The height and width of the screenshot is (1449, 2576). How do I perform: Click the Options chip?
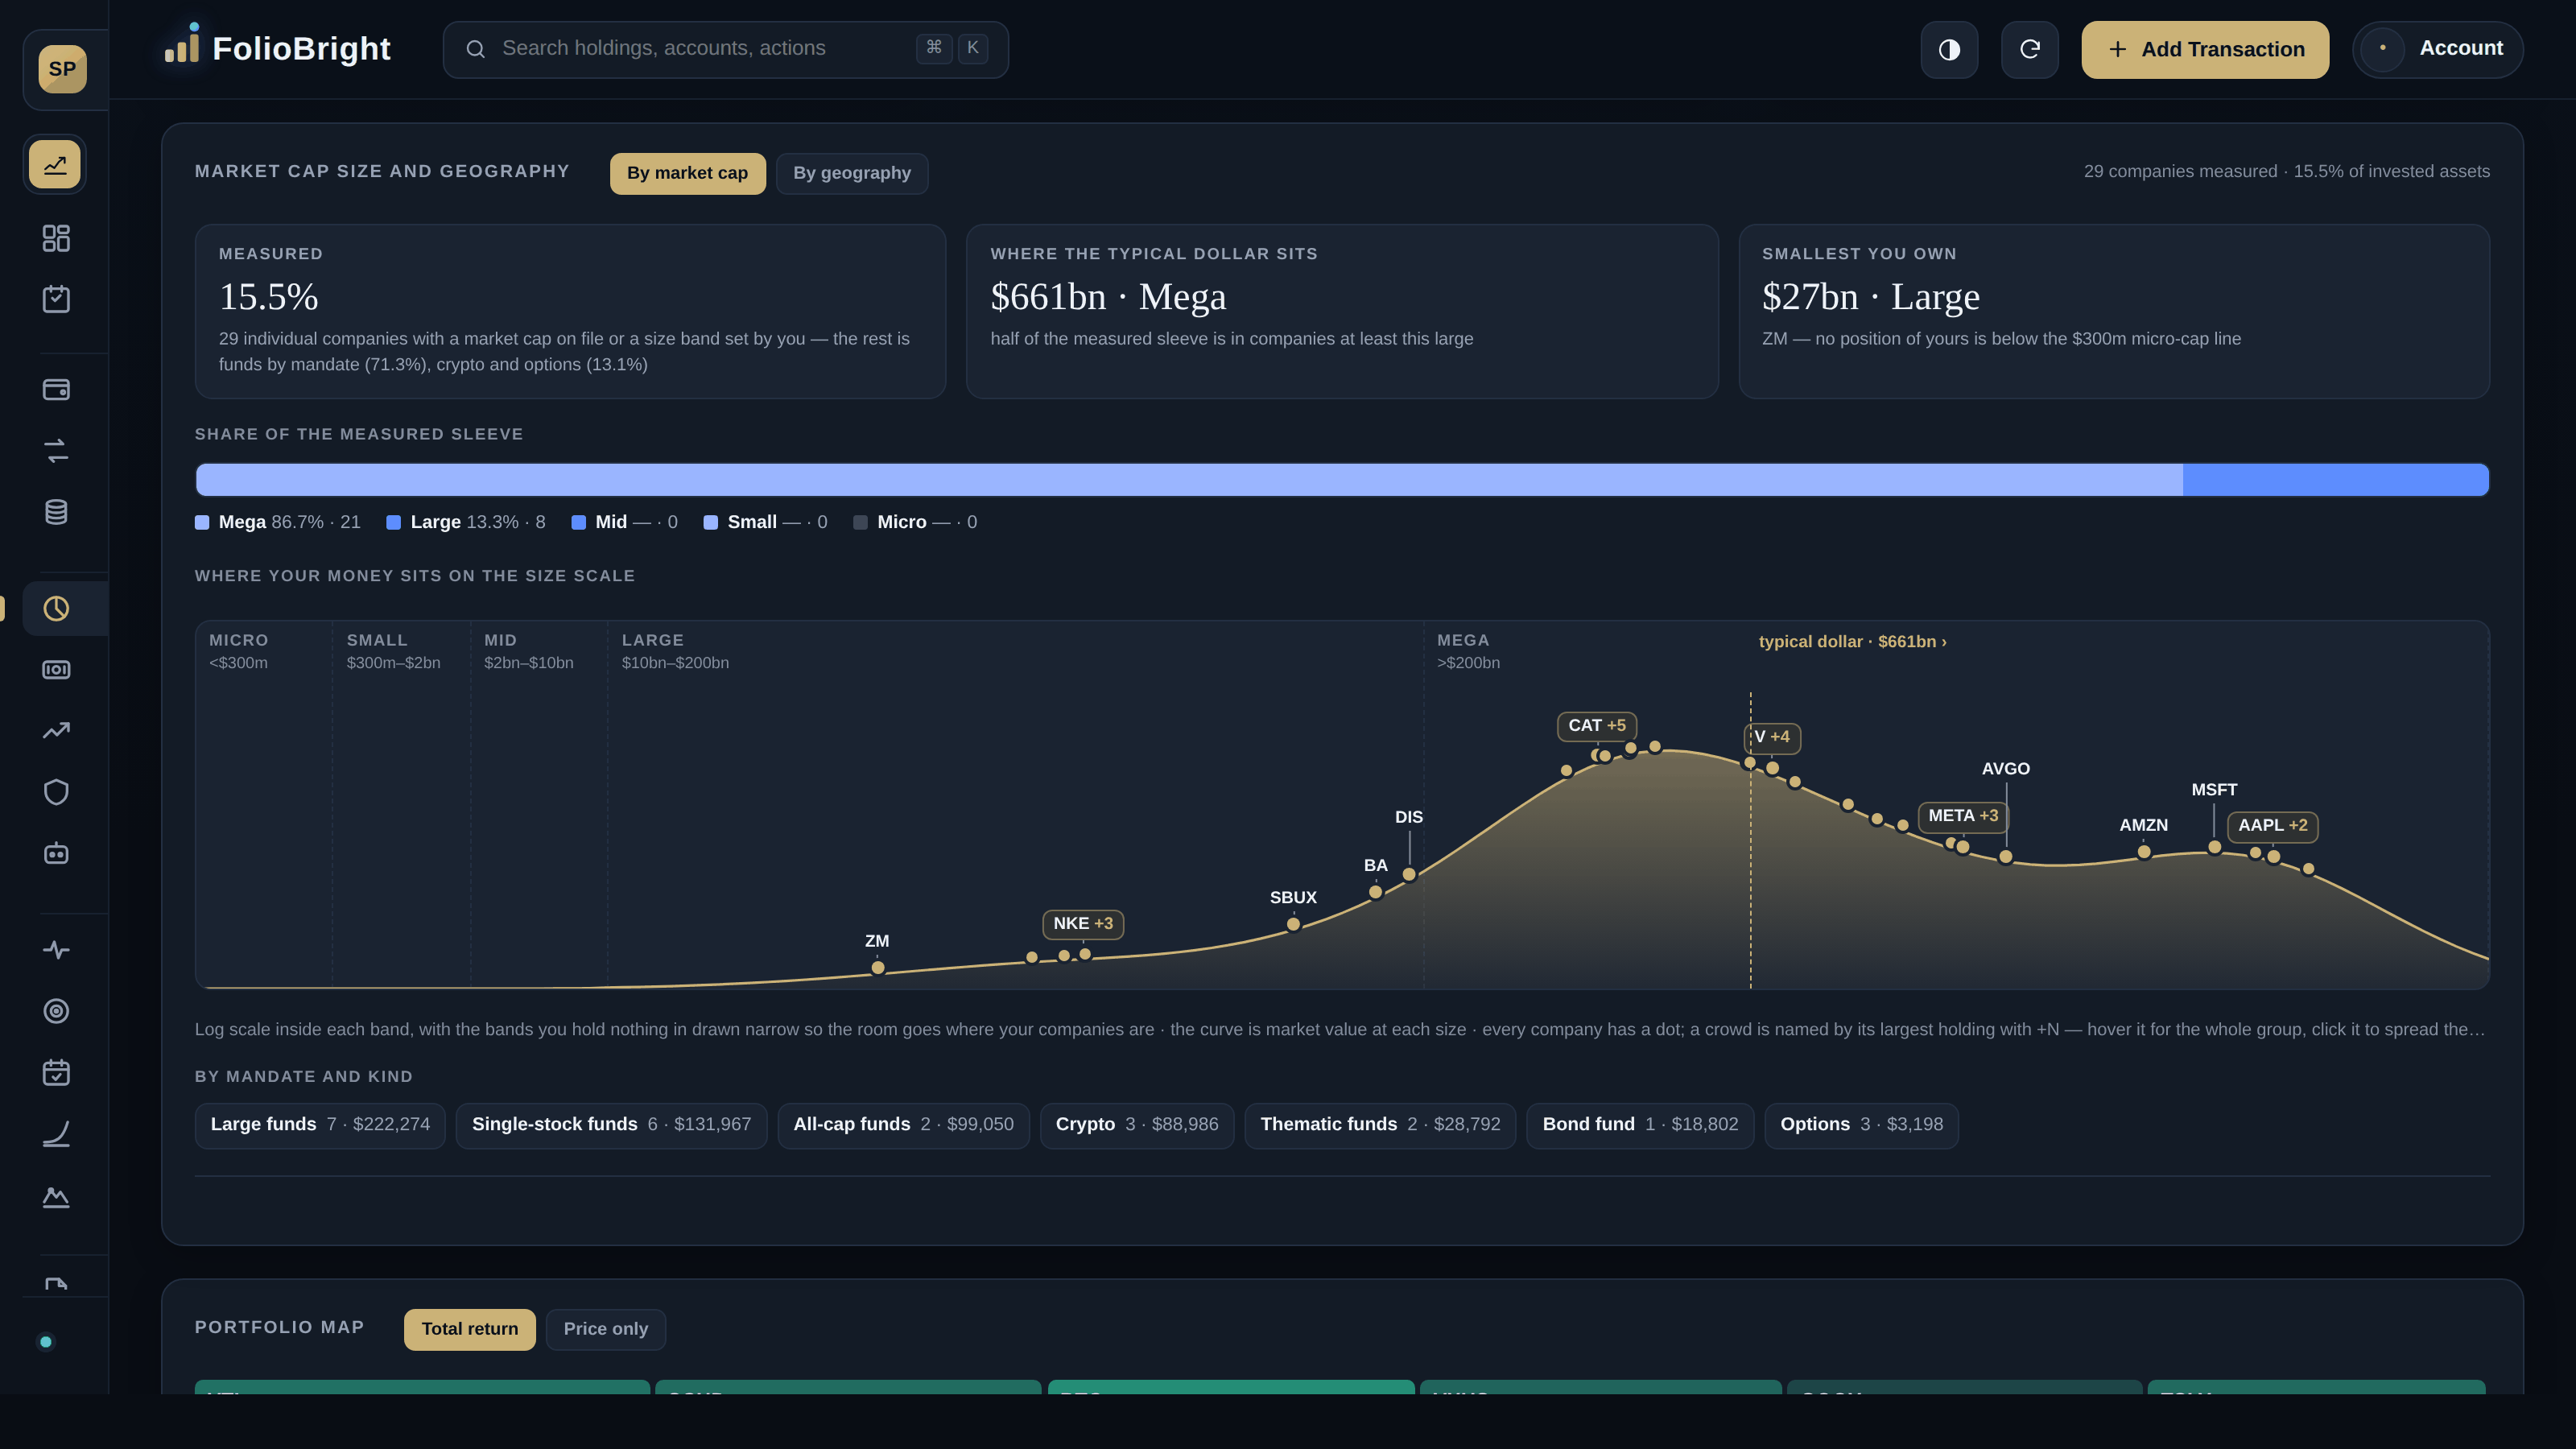click(x=1861, y=1125)
